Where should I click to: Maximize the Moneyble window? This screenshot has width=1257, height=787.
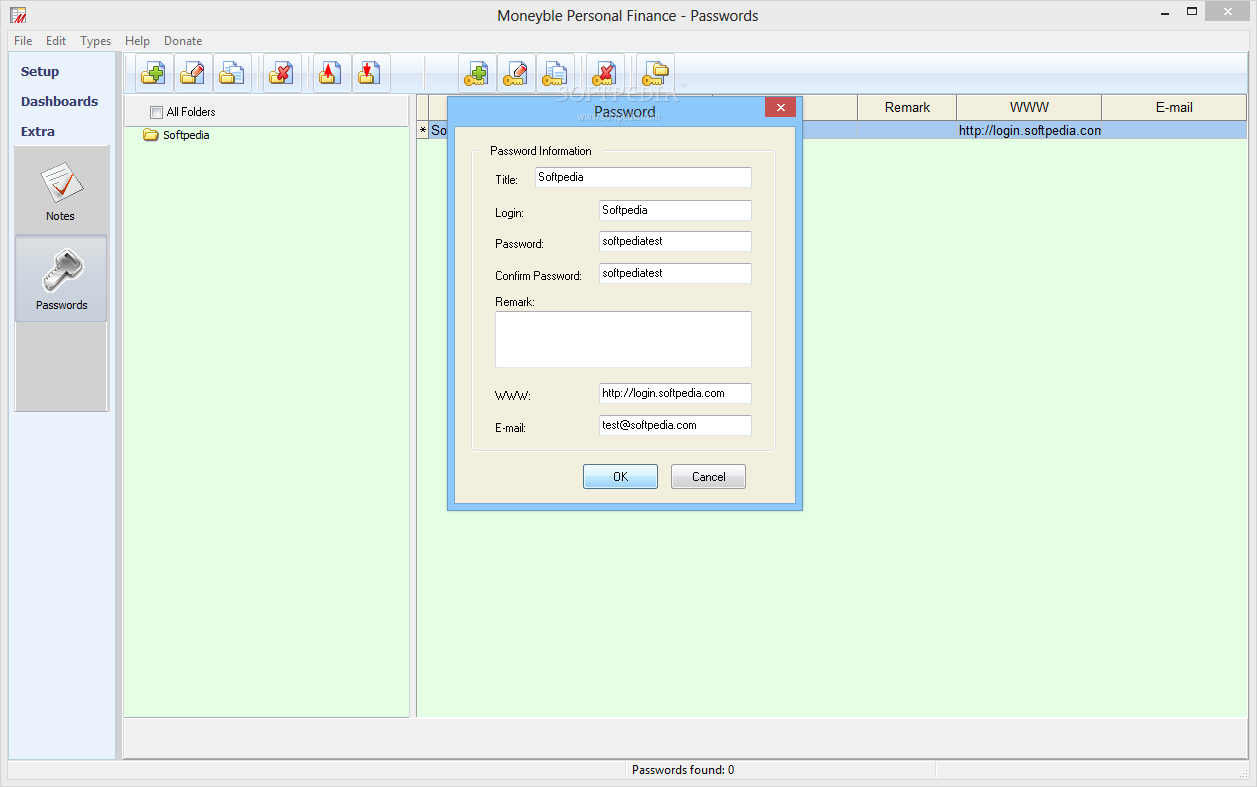pyautogui.click(x=1192, y=12)
